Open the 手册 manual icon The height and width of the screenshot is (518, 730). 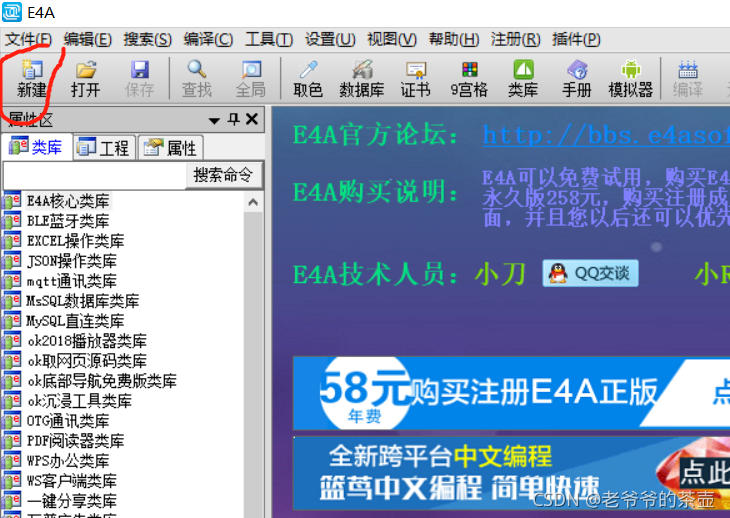(577, 79)
